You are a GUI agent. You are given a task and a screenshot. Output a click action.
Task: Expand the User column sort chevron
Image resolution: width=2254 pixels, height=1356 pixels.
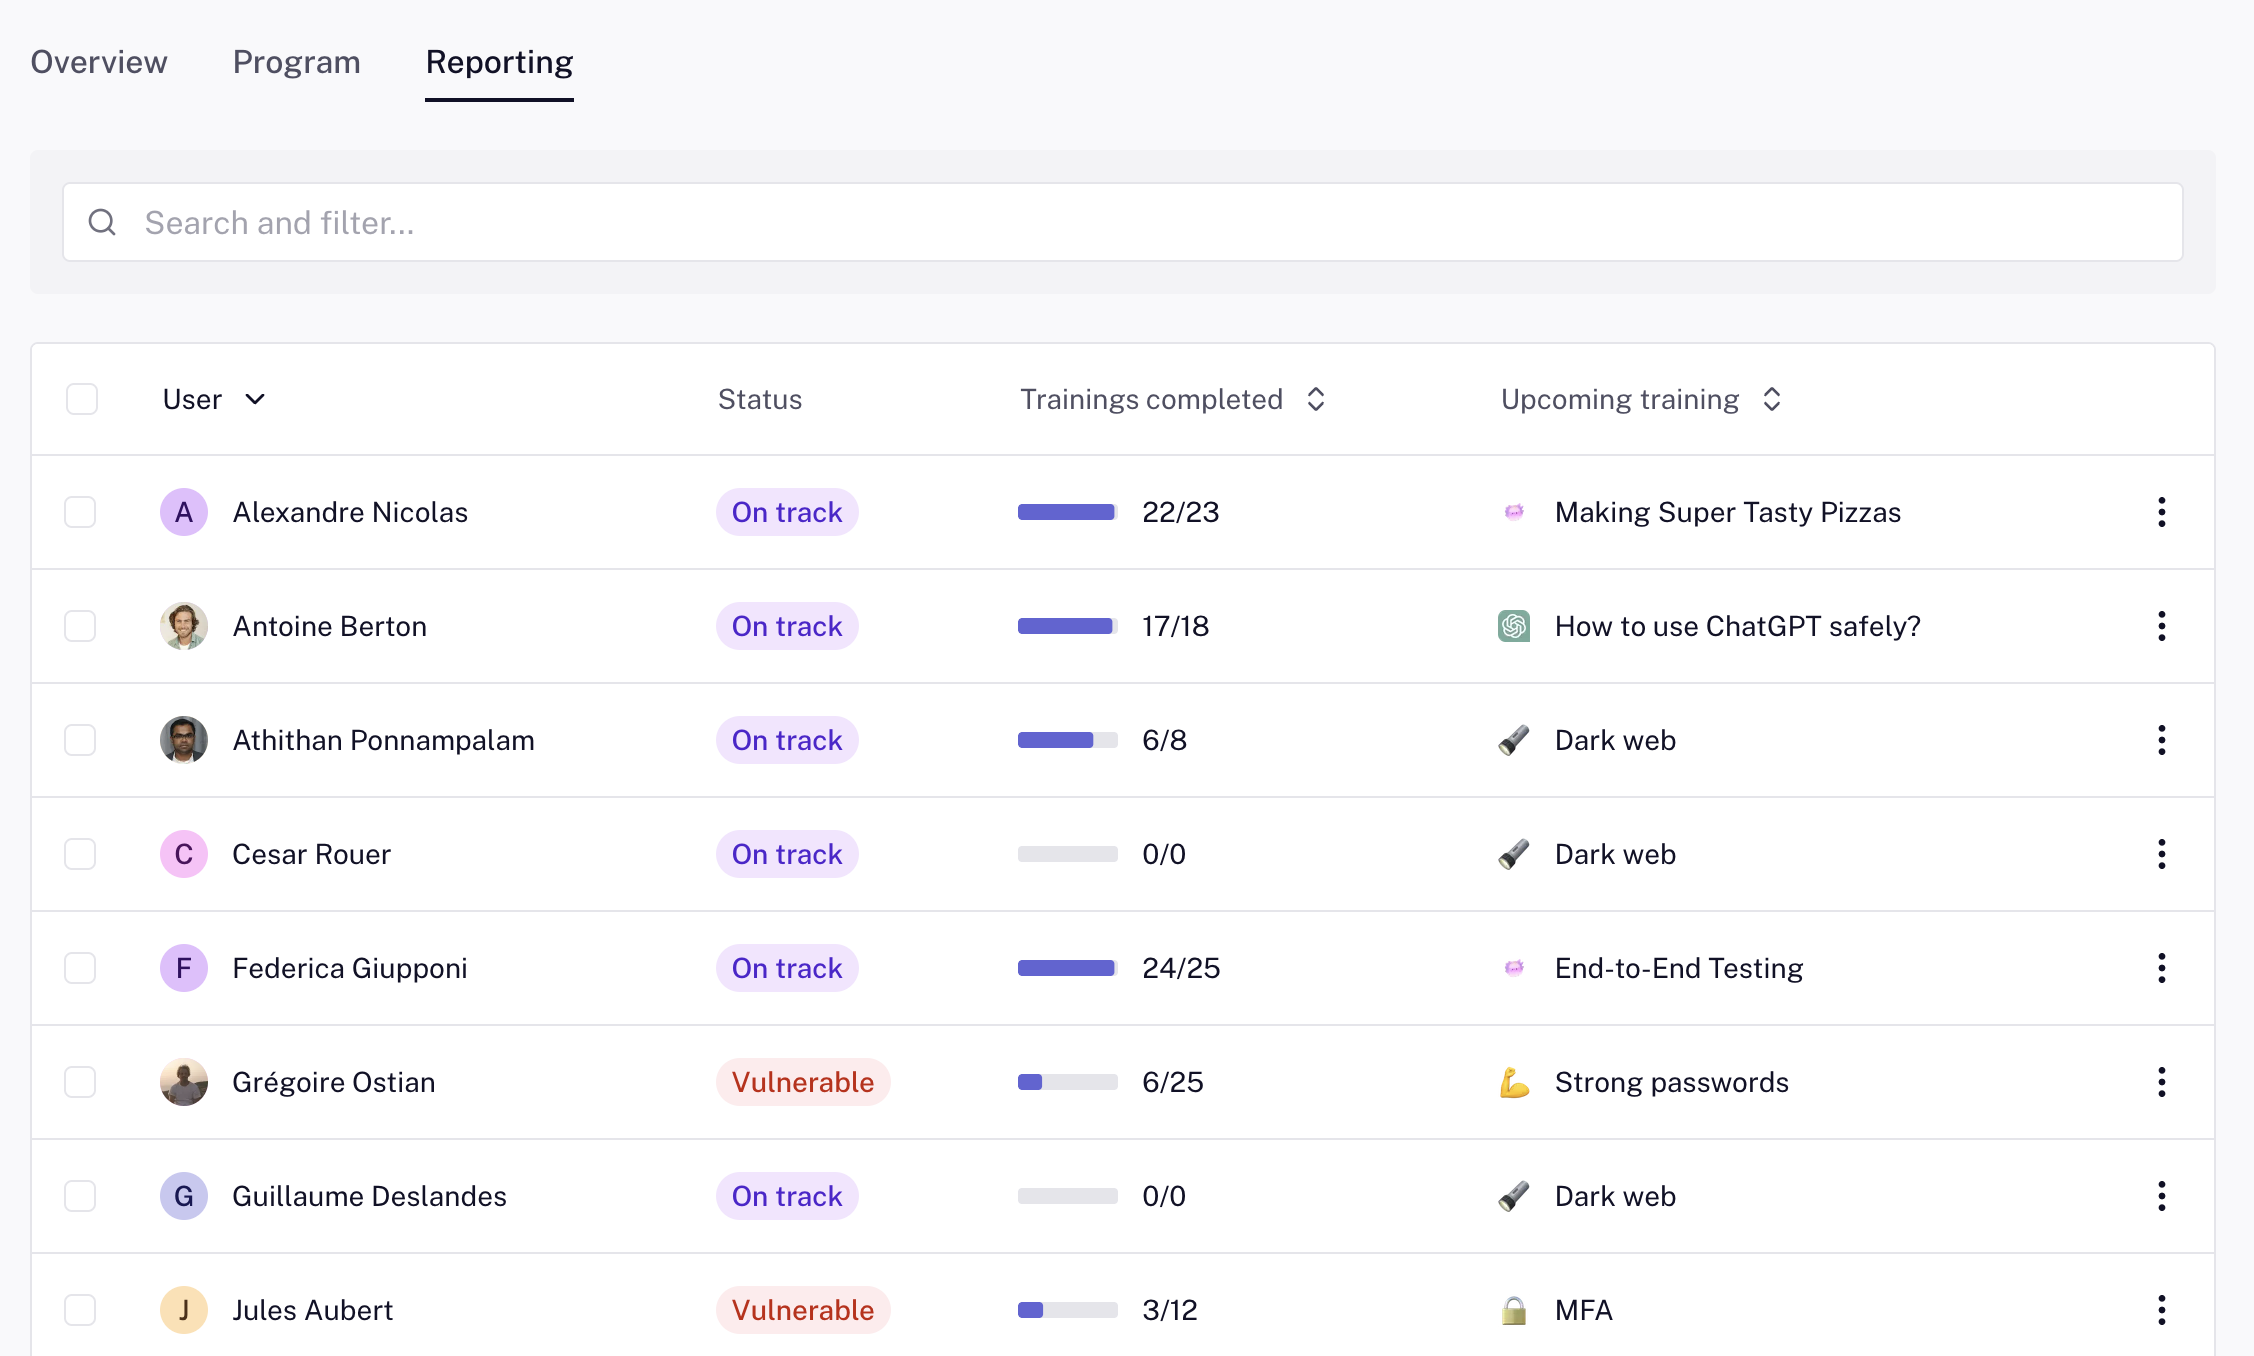[x=255, y=399]
